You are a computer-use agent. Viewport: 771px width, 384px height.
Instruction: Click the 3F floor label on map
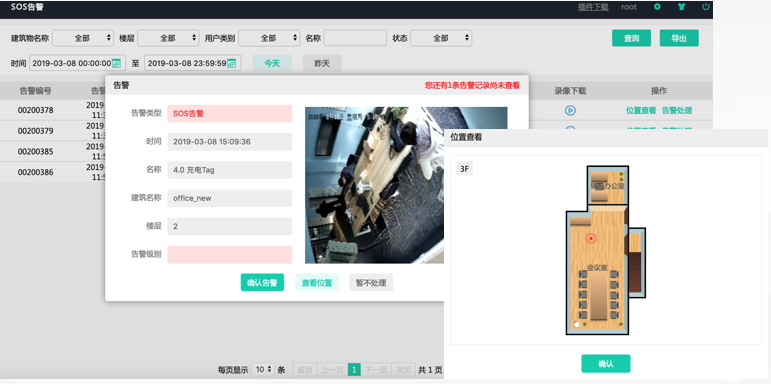[x=464, y=169]
